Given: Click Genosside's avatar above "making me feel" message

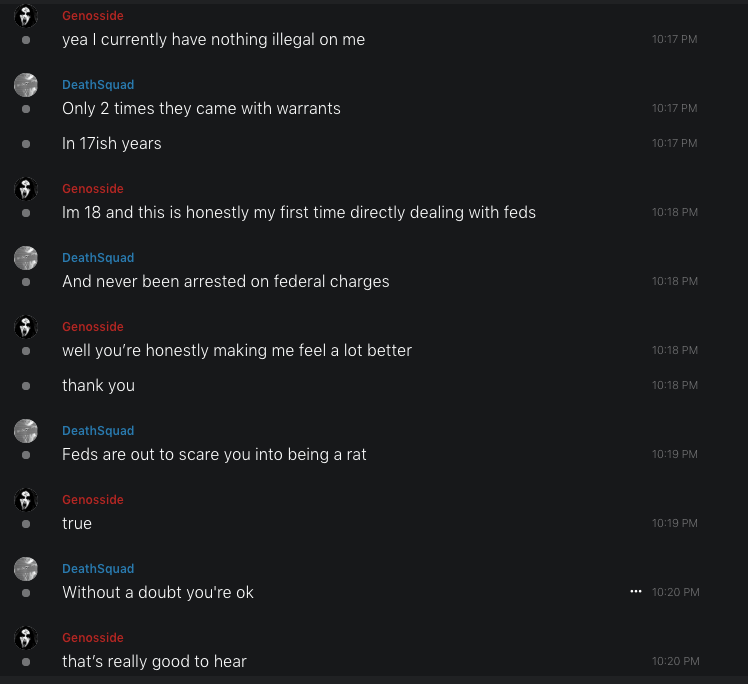Looking at the screenshot, I should point(26,327).
